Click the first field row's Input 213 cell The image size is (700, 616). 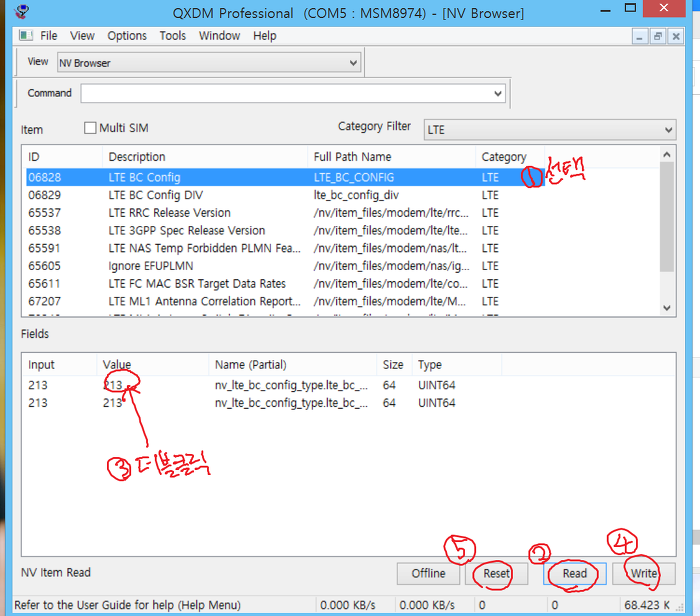pyautogui.click(x=38, y=385)
